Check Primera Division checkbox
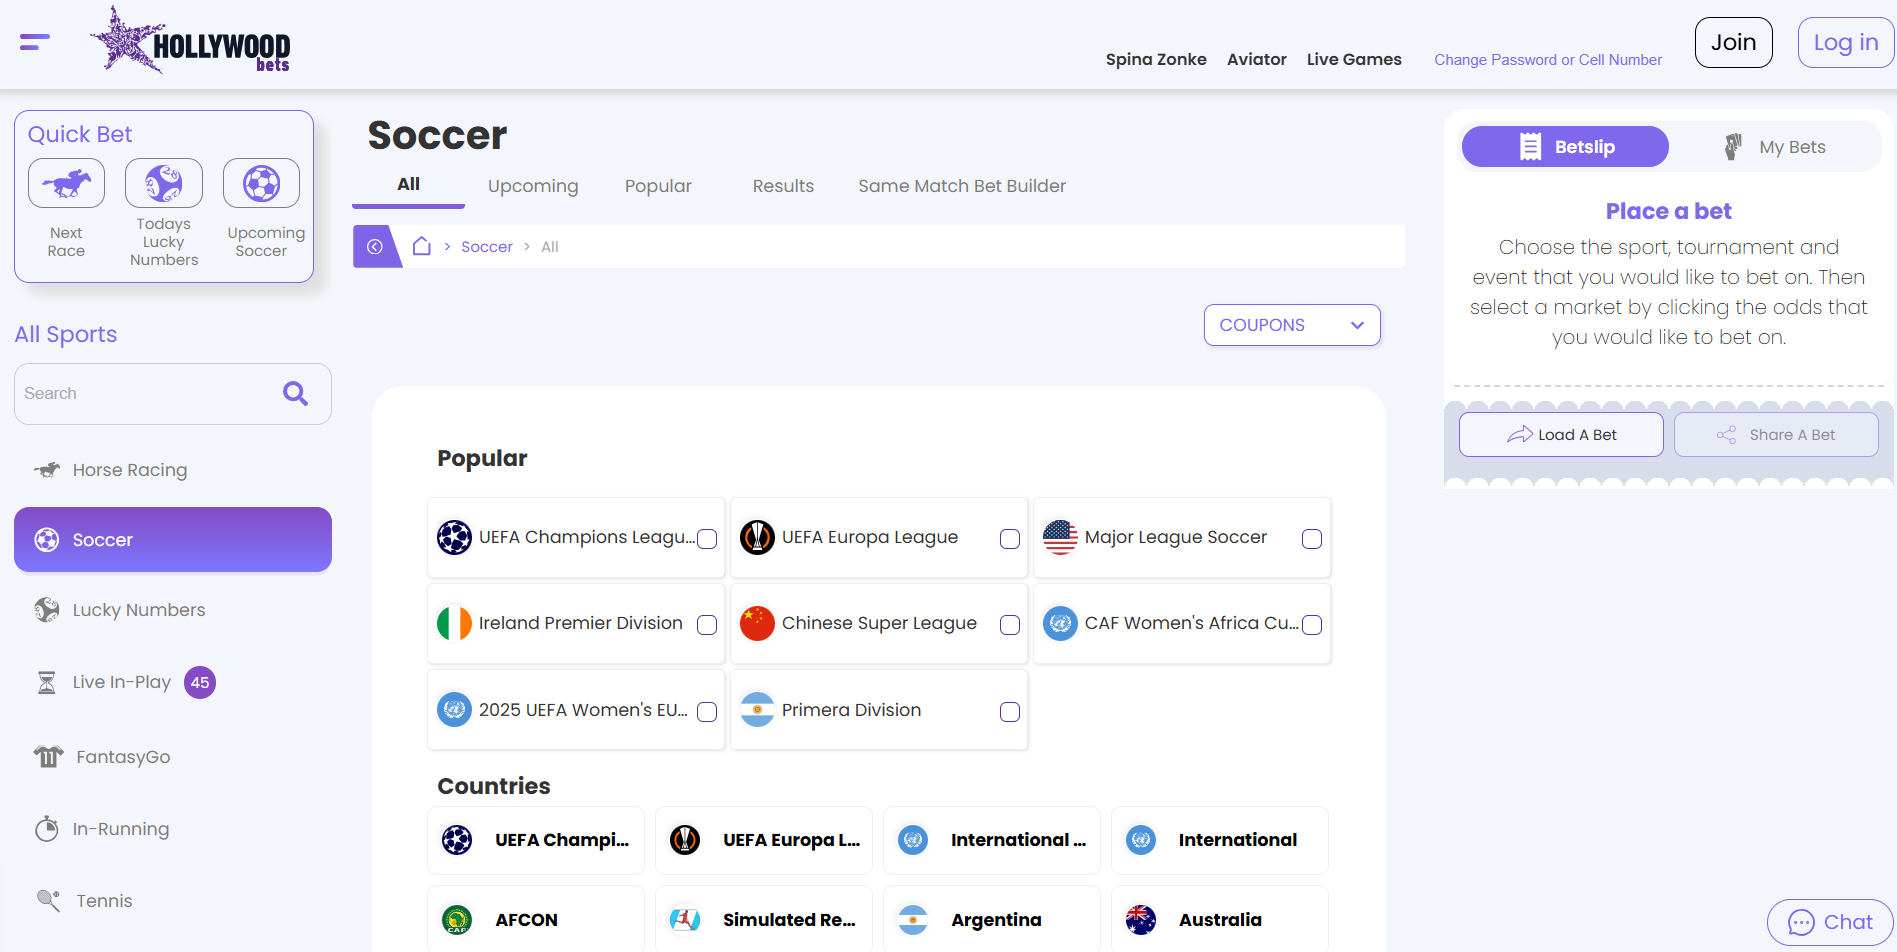The image size is (1897, 952). (1010, 712)
